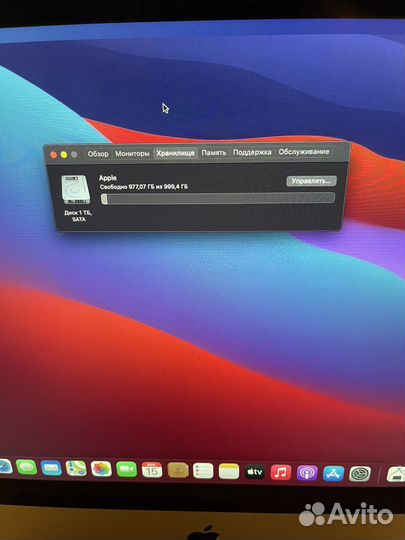Image resolution: width=405 pixels, height=540 pixels.
Task: Launch the Apple TV app
Action: tap(255, 472)
